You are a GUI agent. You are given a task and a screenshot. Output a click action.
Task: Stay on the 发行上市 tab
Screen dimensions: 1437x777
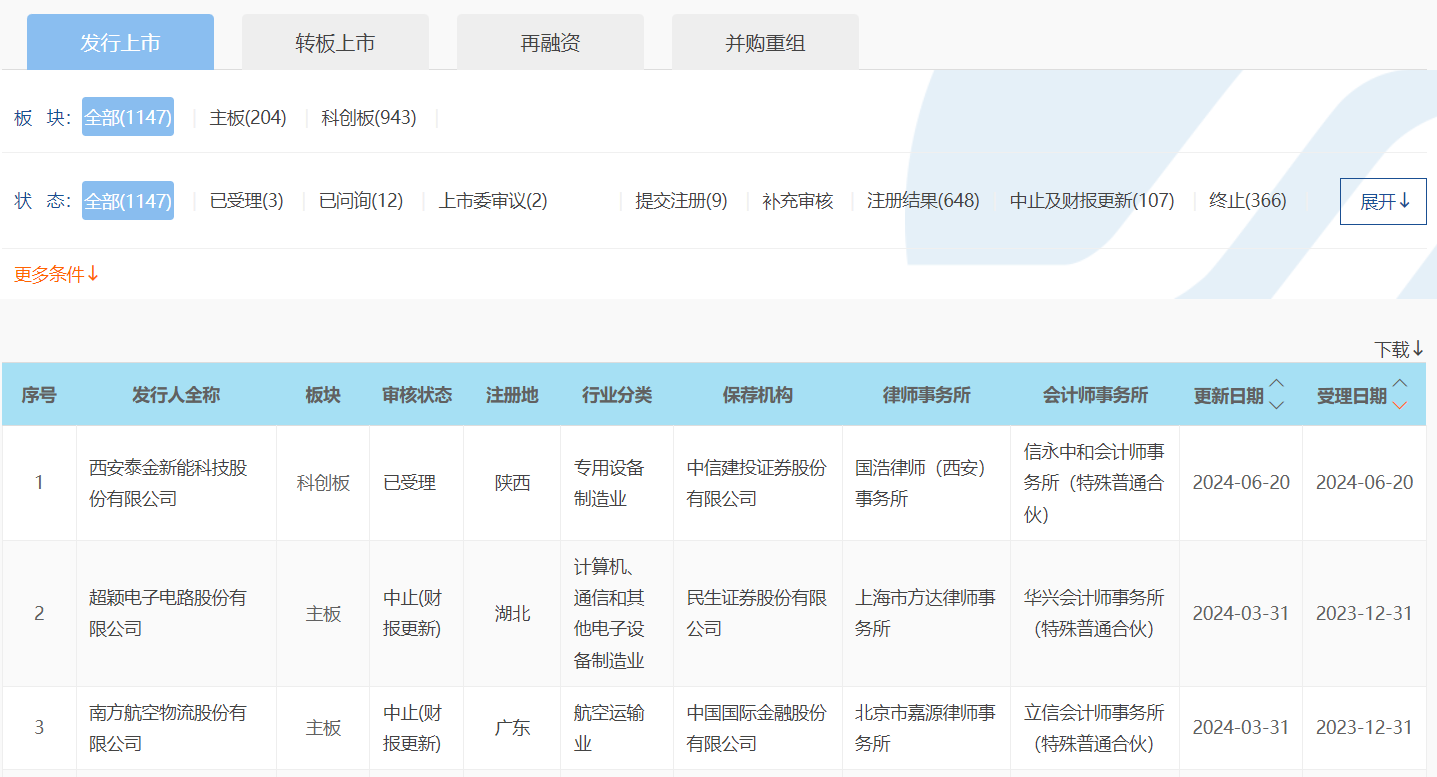(x=120, y=41)
